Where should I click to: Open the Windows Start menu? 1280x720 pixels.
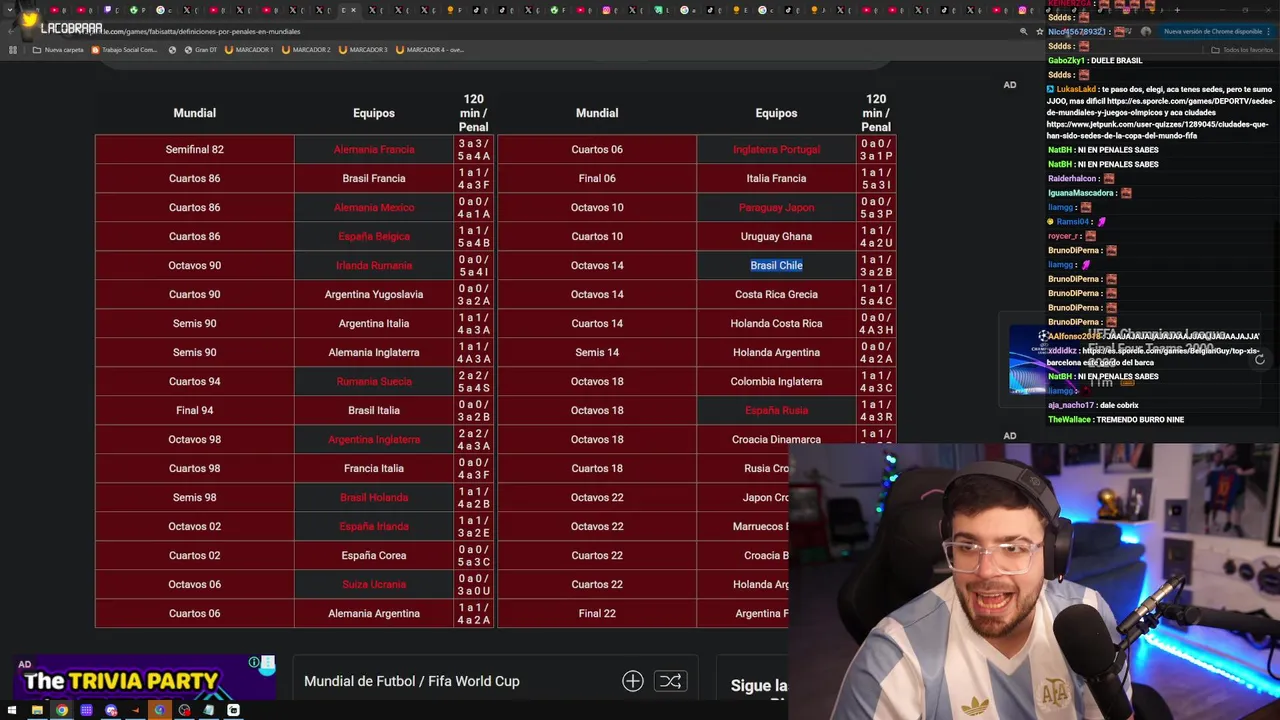coord(13,710)
